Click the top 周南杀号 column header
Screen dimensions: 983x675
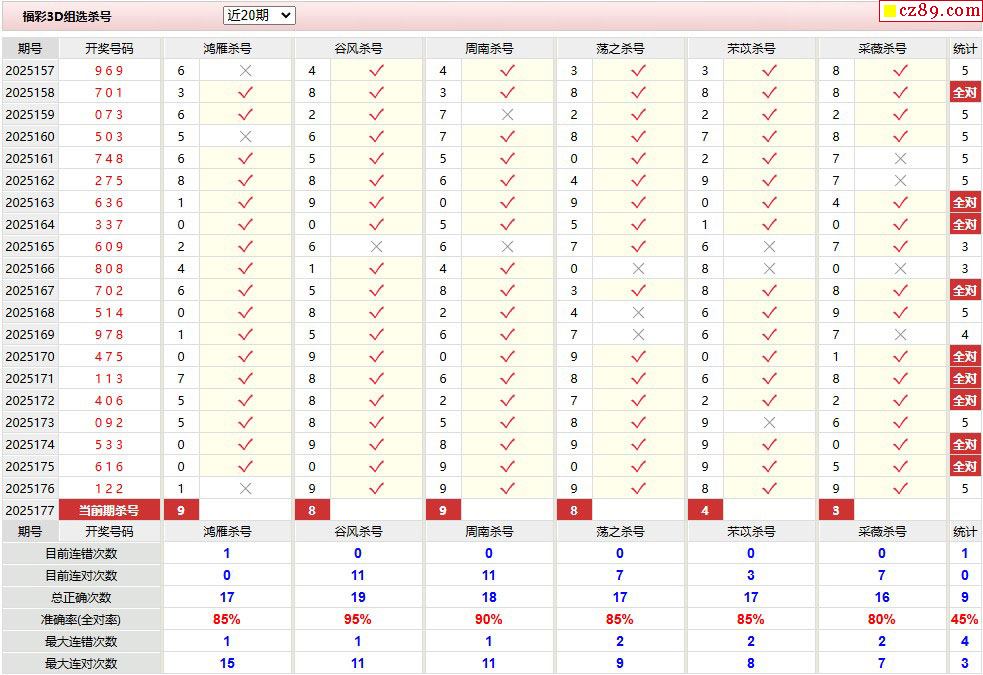pos(490,49)
